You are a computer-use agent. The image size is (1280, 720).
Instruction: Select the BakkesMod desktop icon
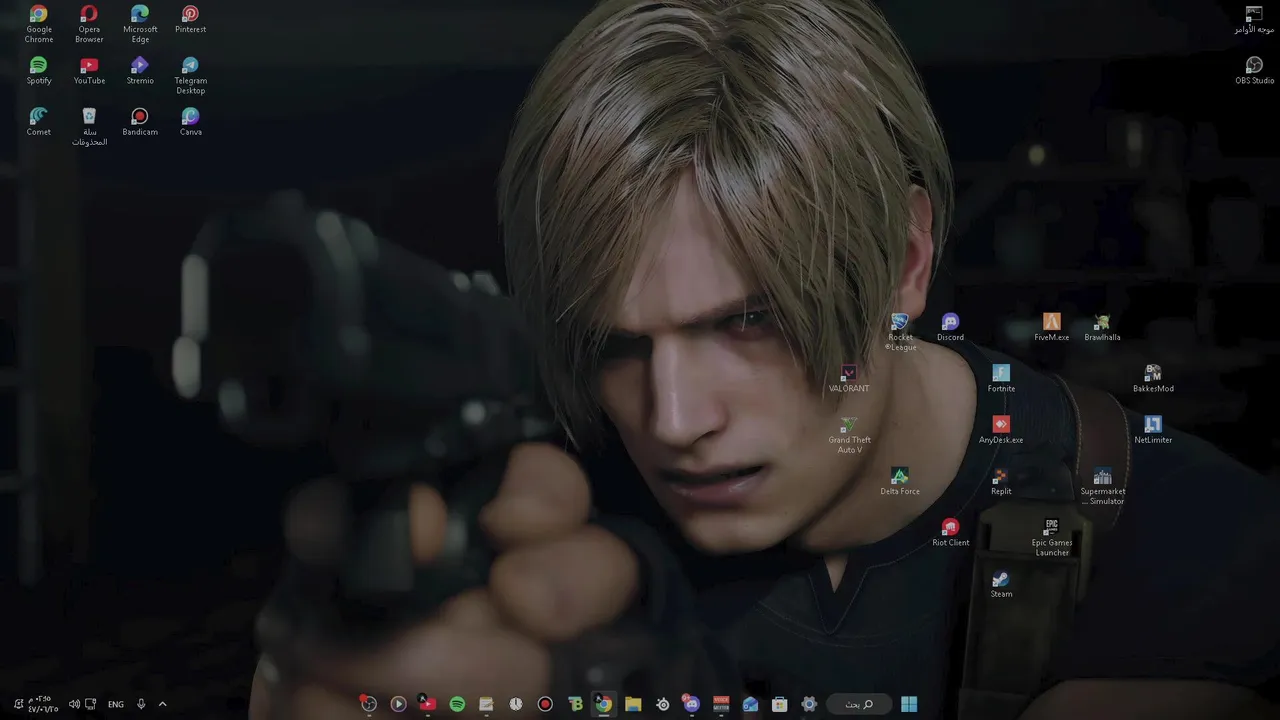click(x=1153, y=378)
